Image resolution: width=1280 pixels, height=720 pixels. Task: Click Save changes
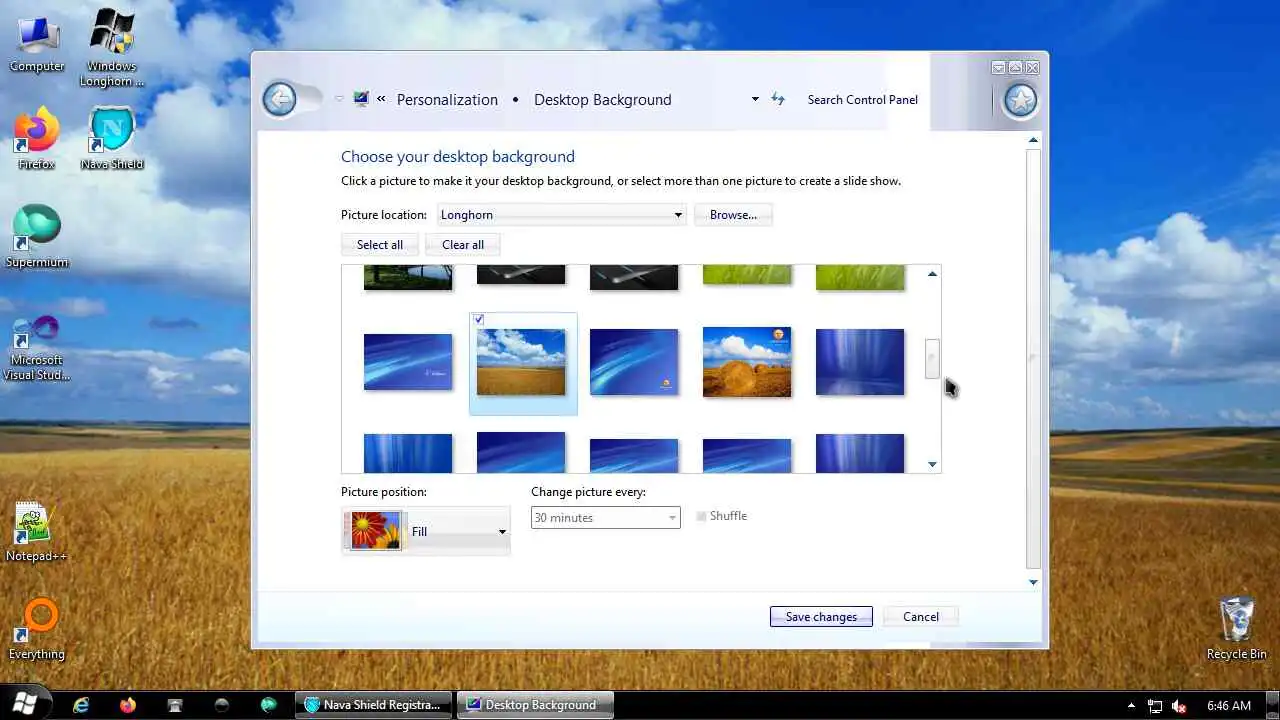coord(821,617)
